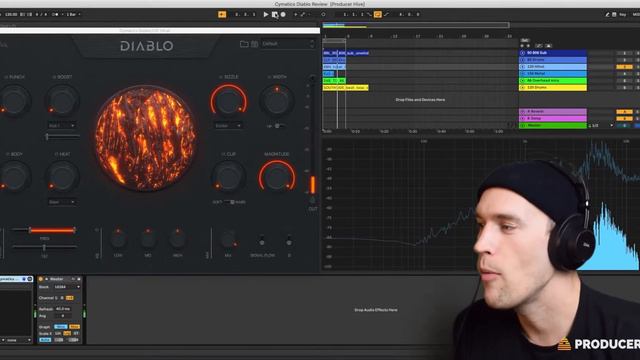Click the Diablo save preset icon
The height and width of the screenshot is (360, 640).
(x=254, y=44)
